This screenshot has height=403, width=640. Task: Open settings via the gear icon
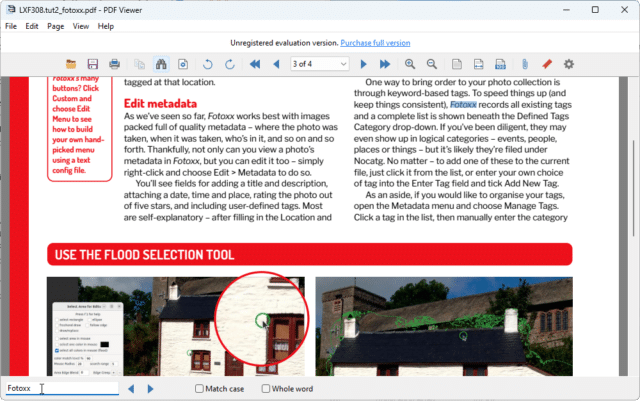[x=569, y=64]
